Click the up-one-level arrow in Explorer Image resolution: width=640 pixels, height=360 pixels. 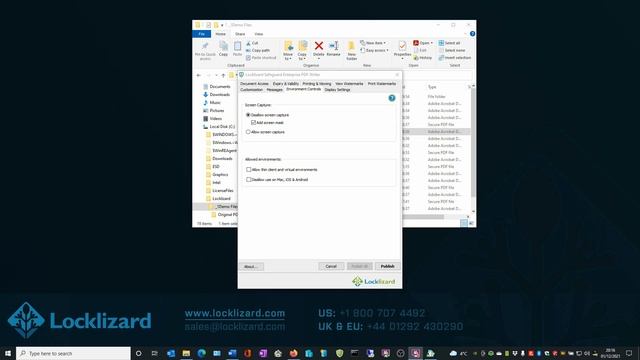(223, 75)
